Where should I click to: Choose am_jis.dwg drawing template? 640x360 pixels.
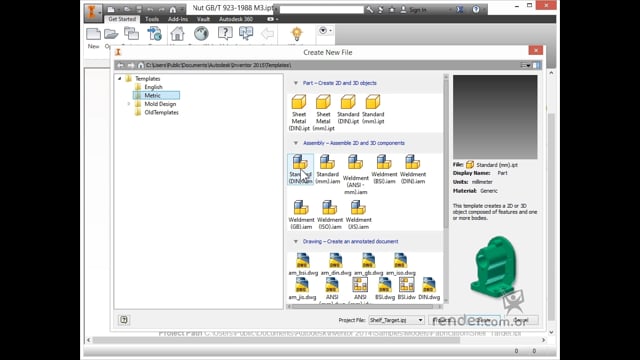[302, 289]
